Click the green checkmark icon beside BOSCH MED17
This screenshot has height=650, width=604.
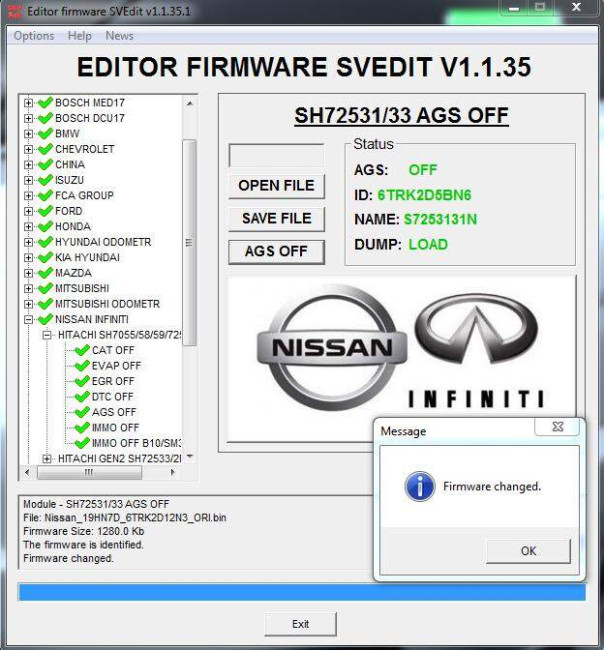click(x=45, y=102)
